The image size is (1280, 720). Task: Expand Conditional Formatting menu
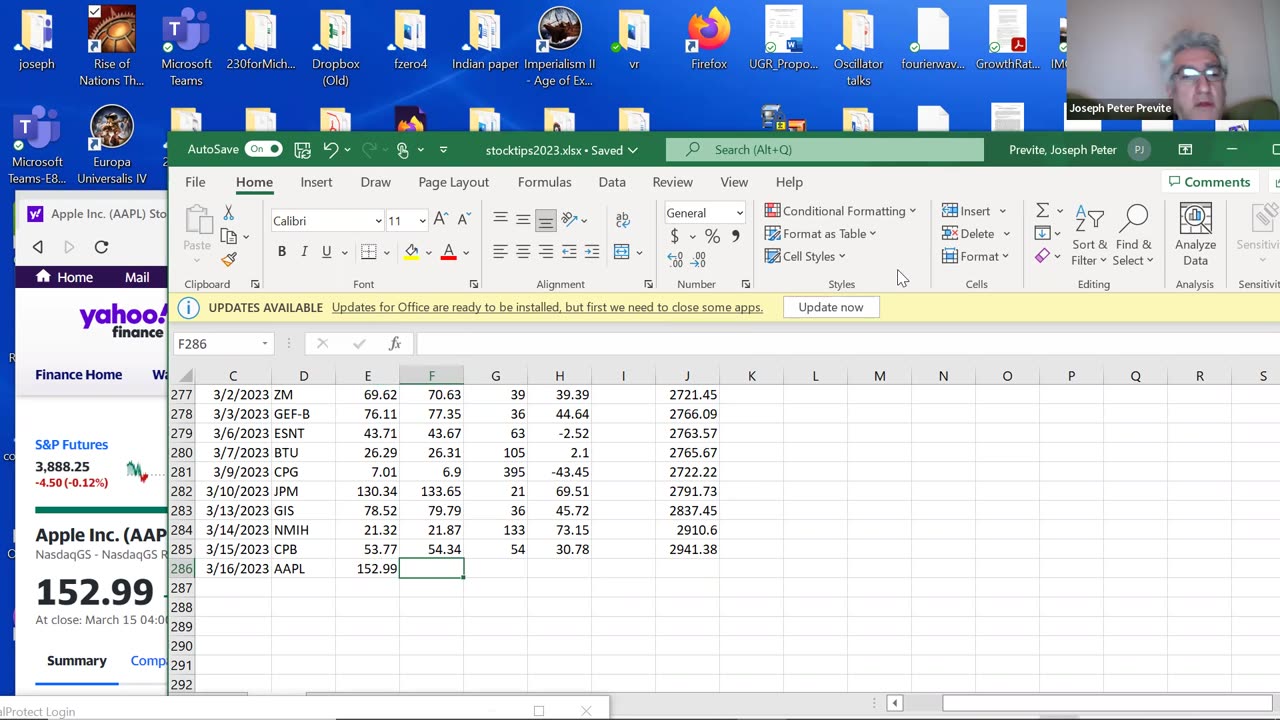click(x=840, y=211)
